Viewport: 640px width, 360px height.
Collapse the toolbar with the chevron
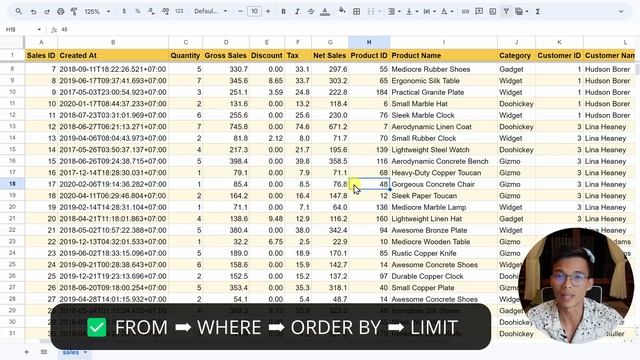click(x=621, y=11)
